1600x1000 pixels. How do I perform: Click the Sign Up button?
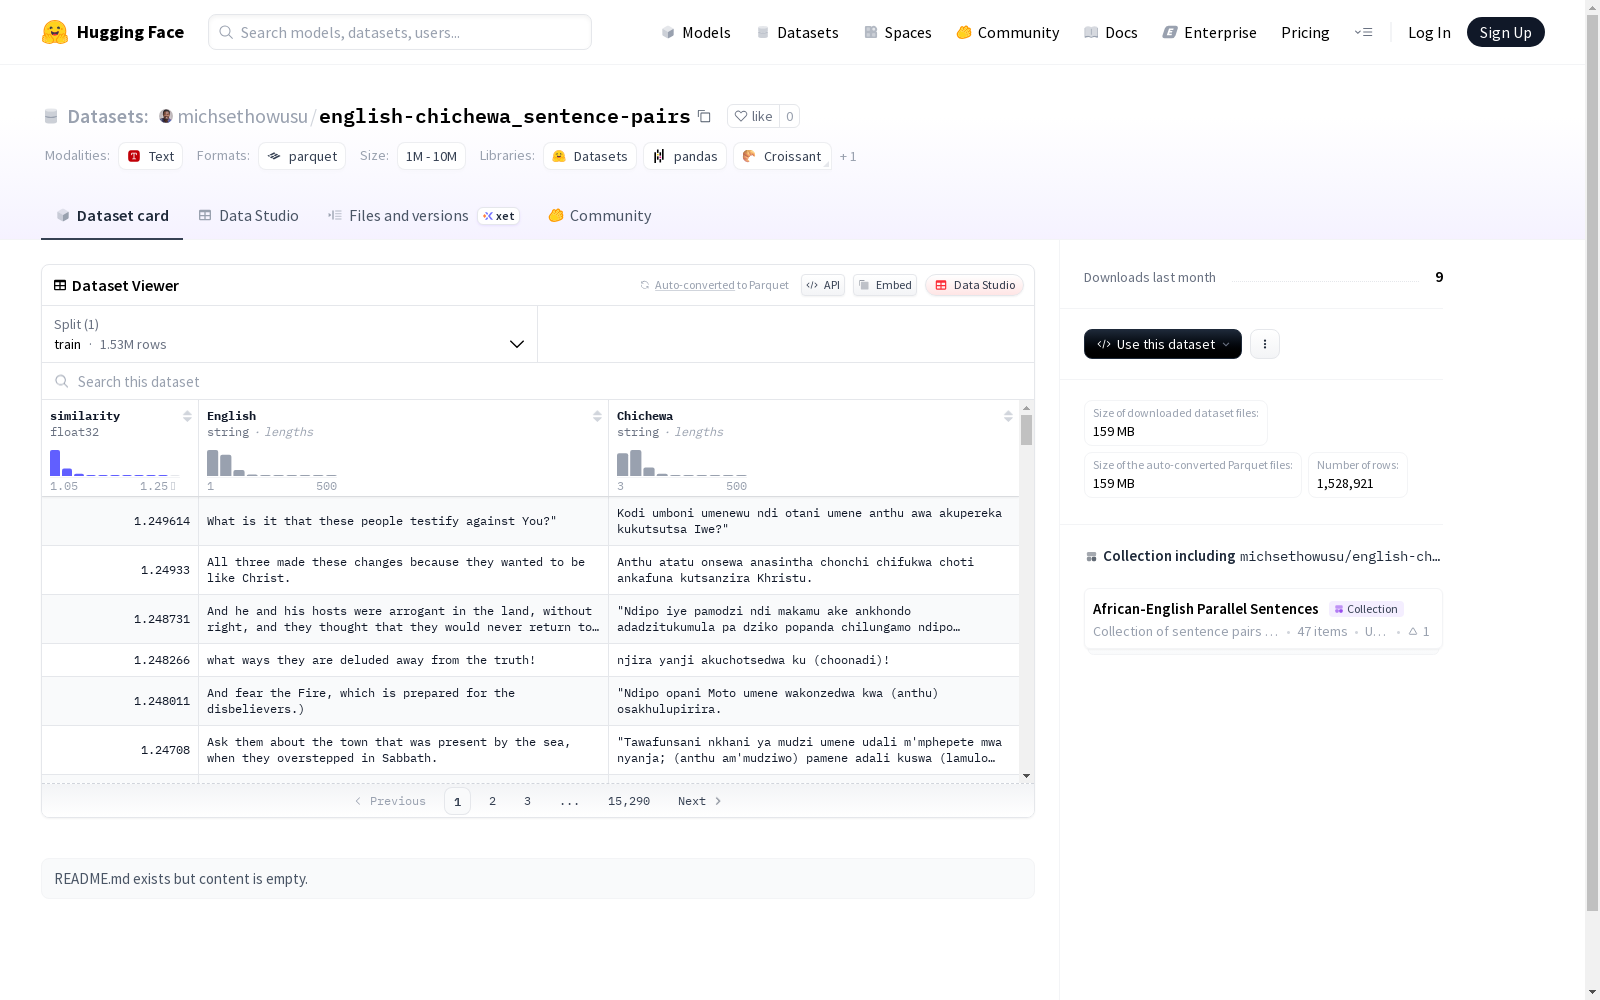1505,32
